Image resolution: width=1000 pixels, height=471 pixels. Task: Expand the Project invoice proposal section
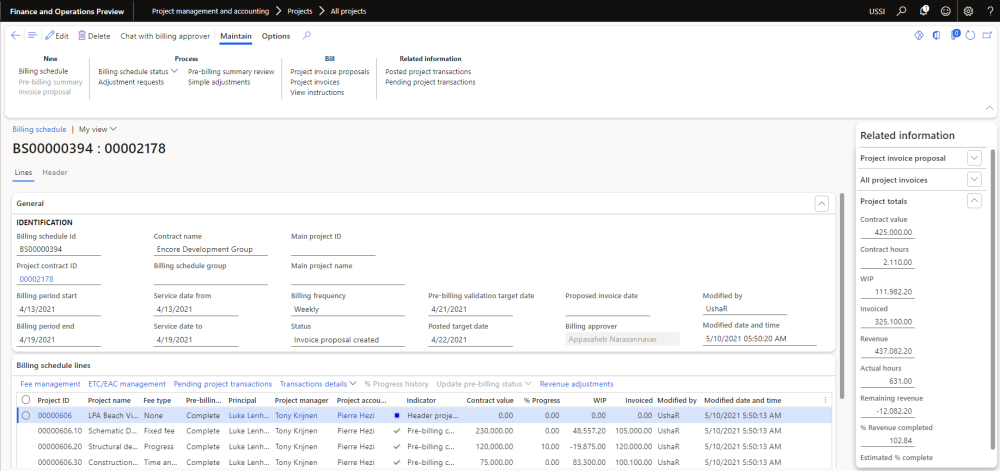[x=974, y=158]
